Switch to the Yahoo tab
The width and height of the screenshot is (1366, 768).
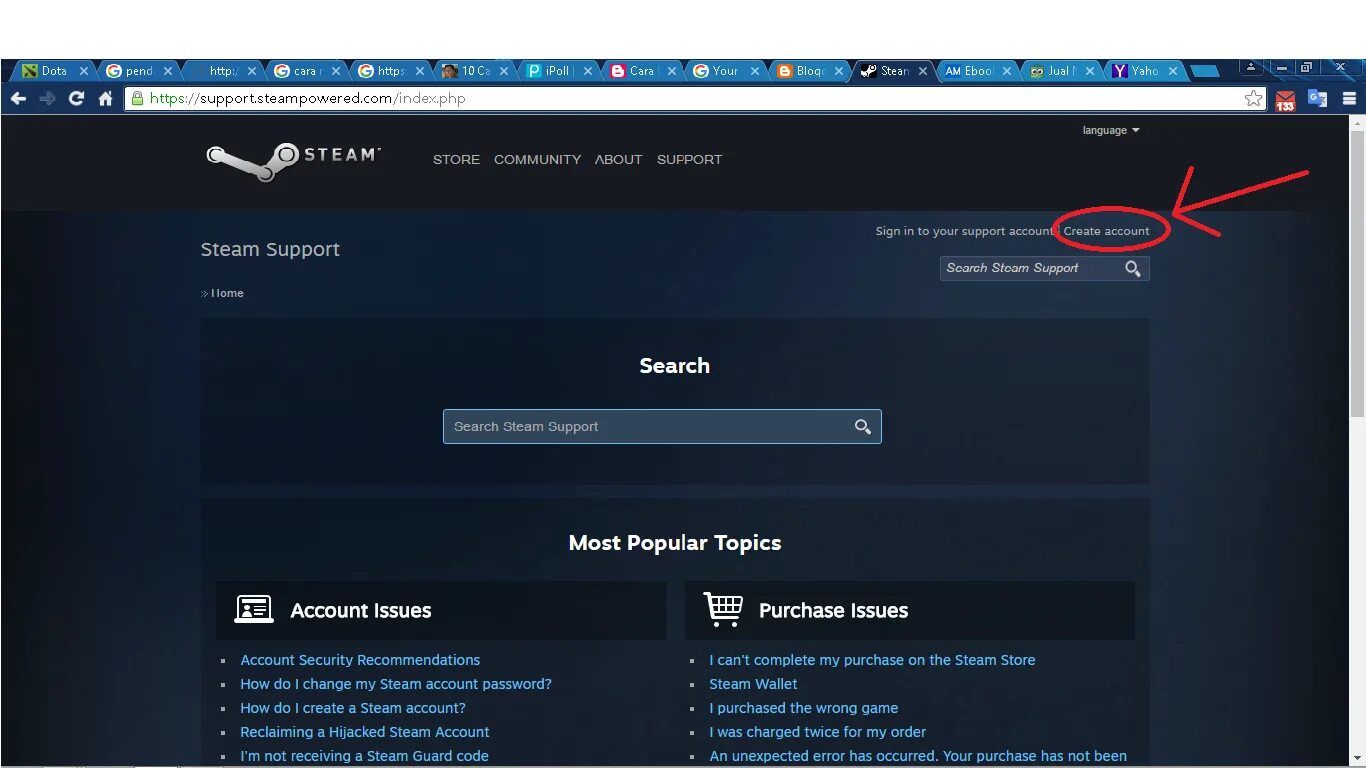[1146, 71]
